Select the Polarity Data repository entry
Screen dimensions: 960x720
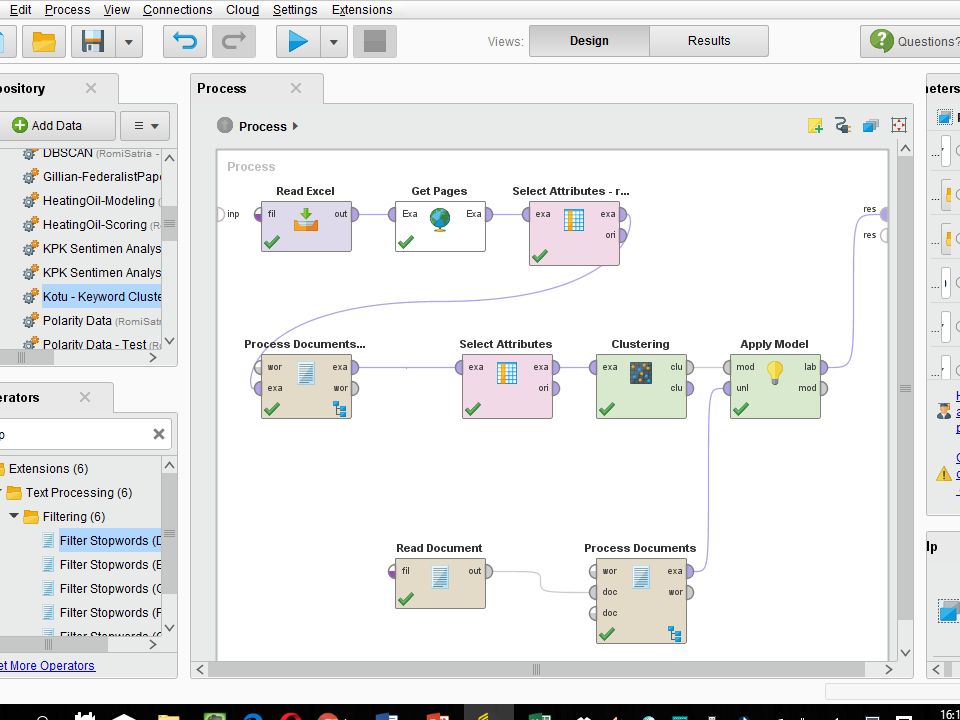coord(91,321)
